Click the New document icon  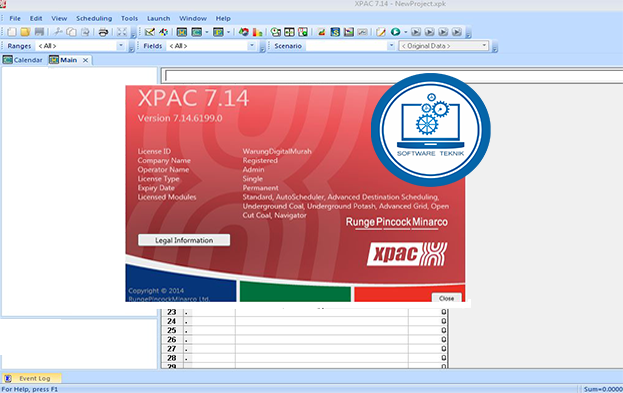(x=12, y=32)
